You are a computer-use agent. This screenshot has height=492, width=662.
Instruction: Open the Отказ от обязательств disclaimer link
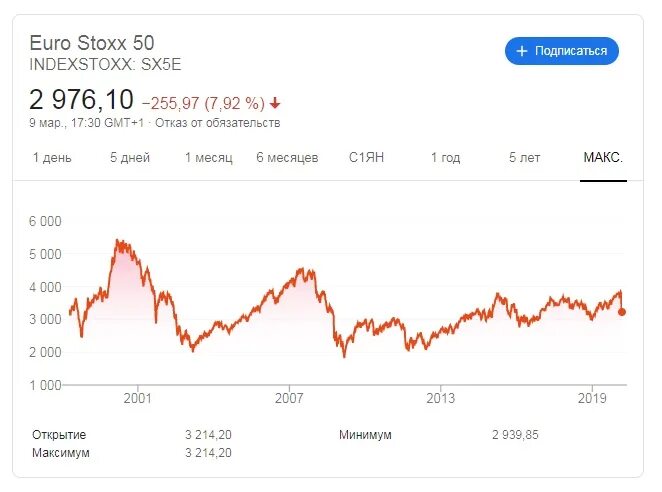(x=217, y=123)
